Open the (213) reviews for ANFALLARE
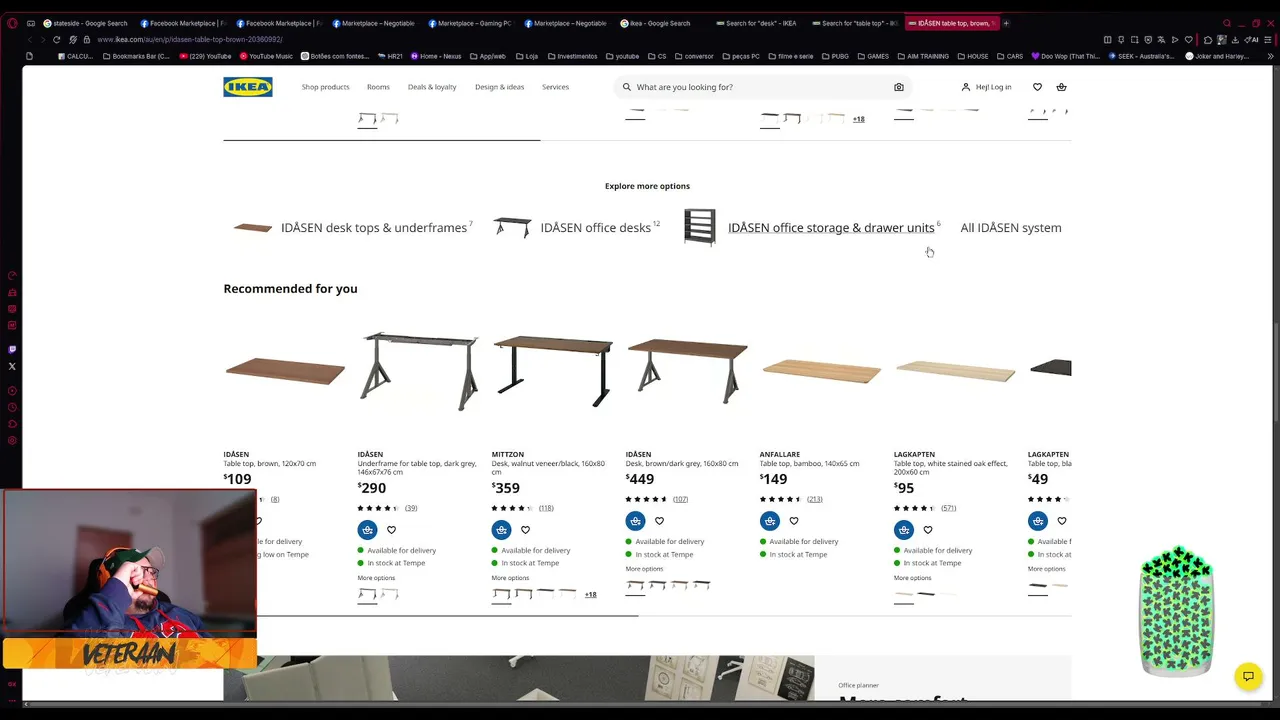Viewport: 1280px width, 720px height. pos(815,499)
